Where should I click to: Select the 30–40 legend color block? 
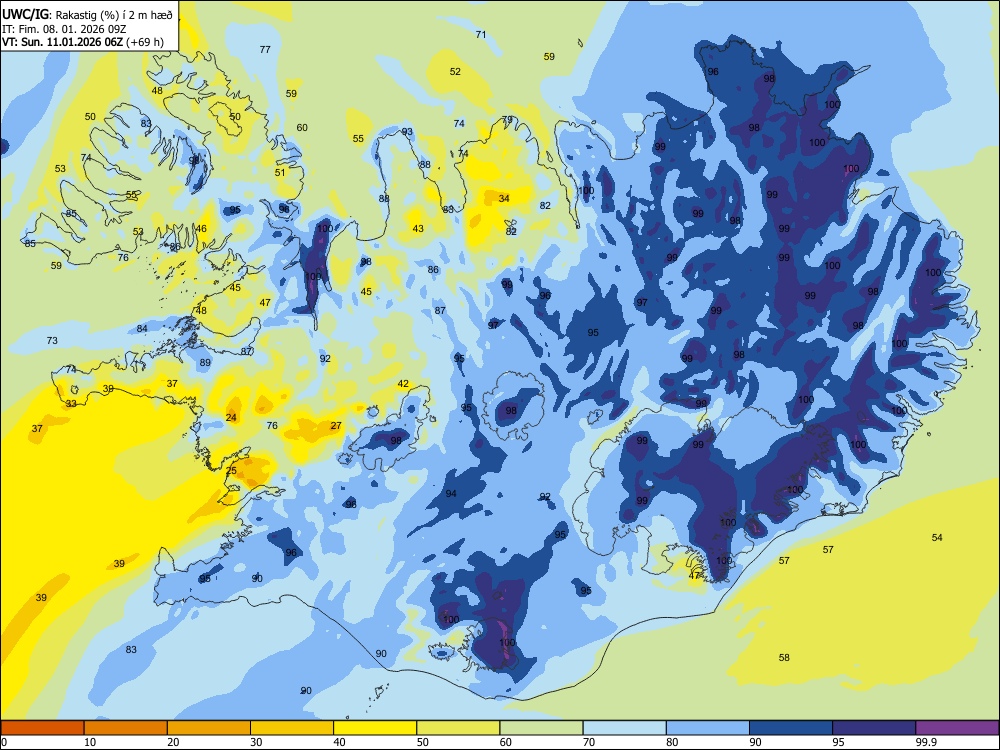pos(292,728)
